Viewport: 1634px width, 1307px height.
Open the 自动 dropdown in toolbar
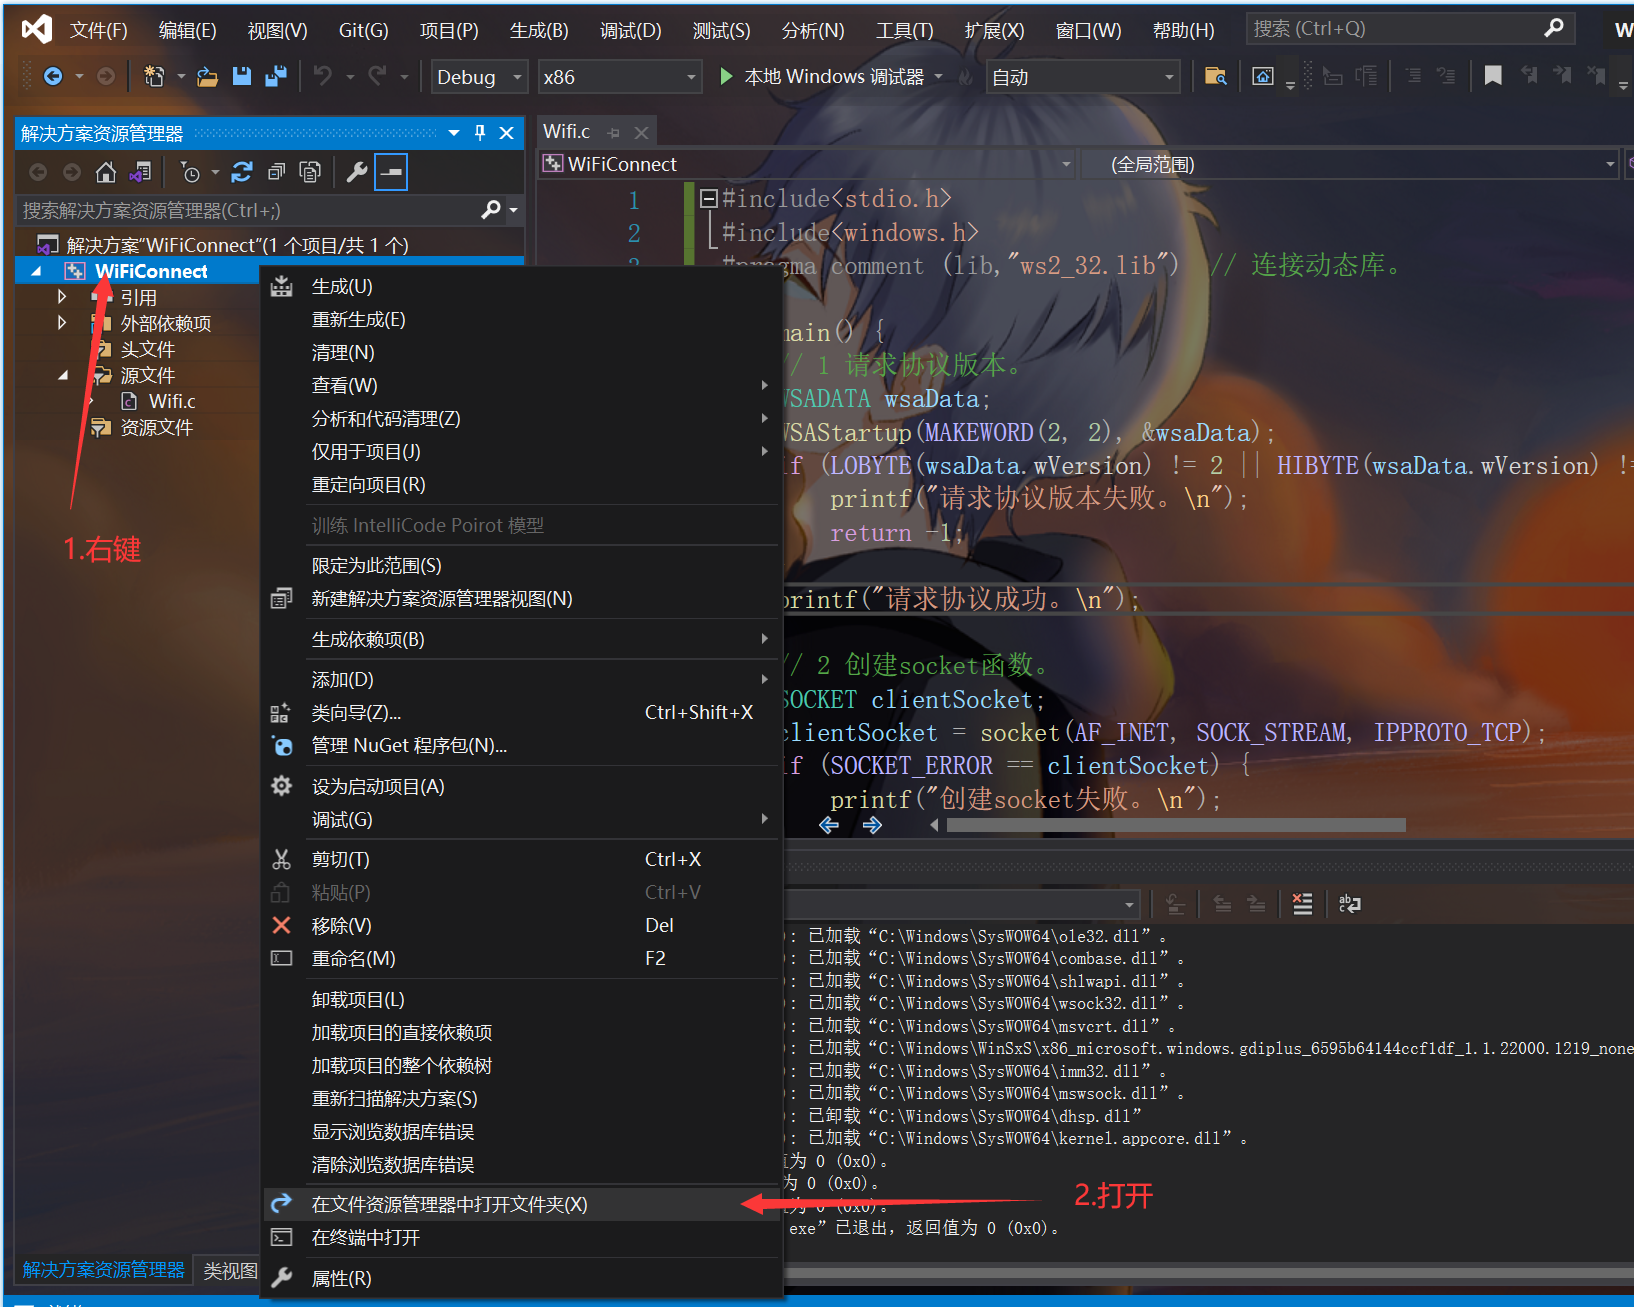coord(1083,77)
